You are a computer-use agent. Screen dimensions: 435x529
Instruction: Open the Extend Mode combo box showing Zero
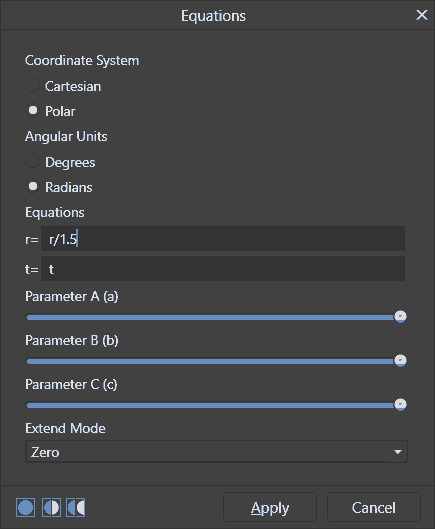pyautogui.click(x=216, y=452)
